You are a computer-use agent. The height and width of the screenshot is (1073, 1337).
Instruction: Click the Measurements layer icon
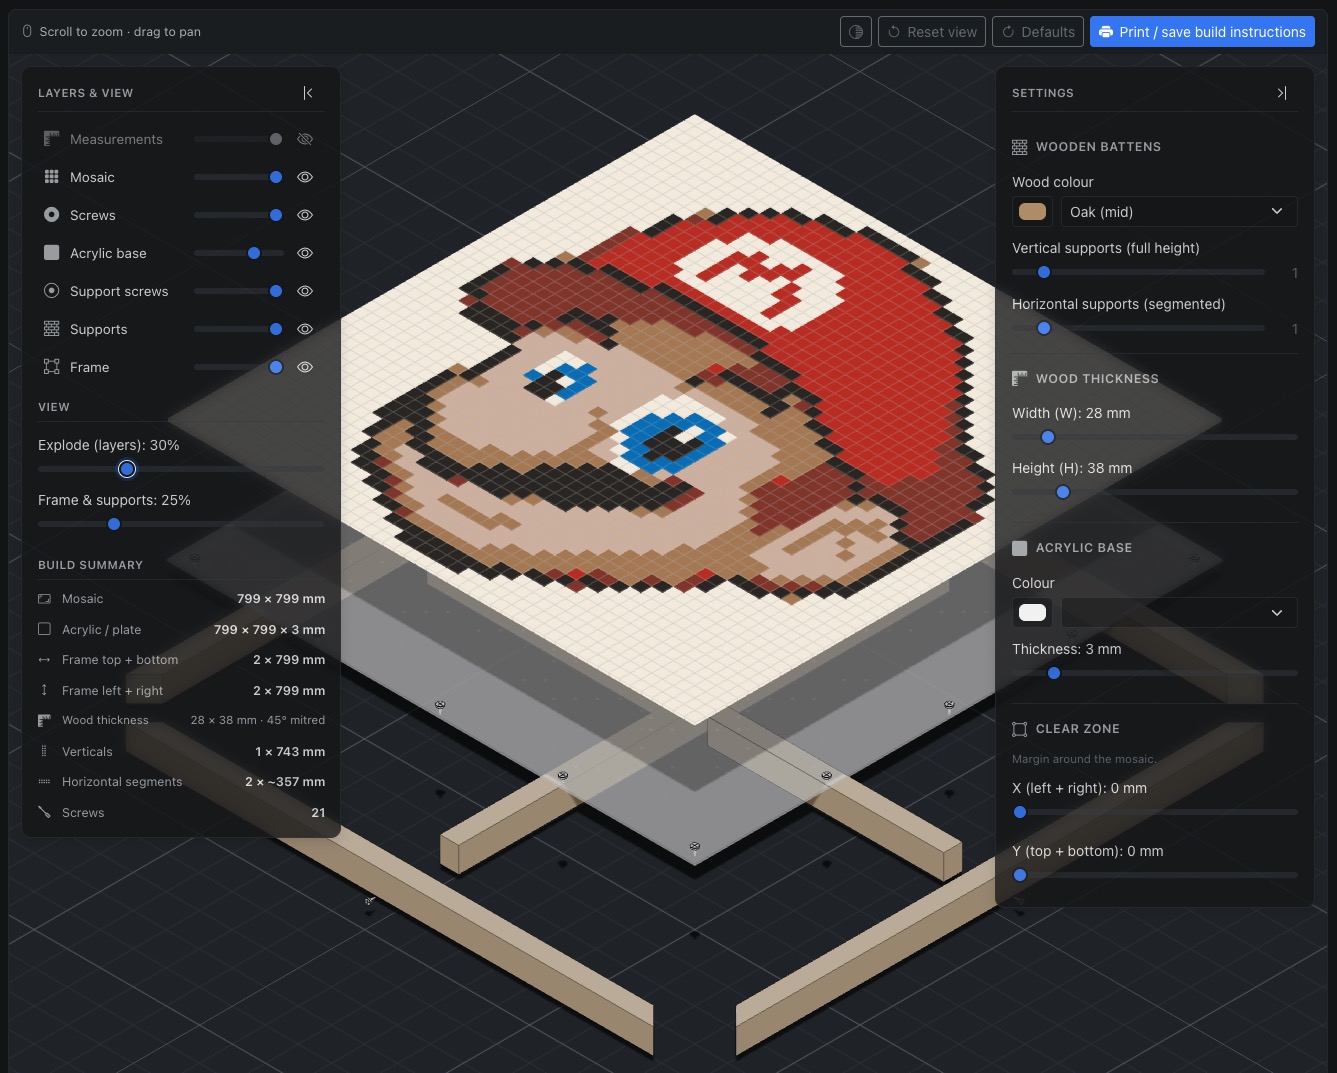(x=52, y=139)
